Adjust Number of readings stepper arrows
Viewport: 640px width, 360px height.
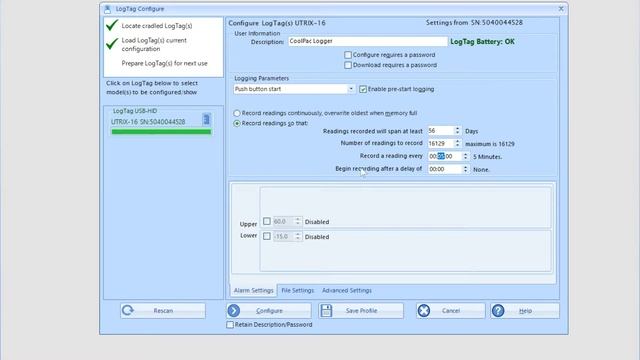[457, 144]
